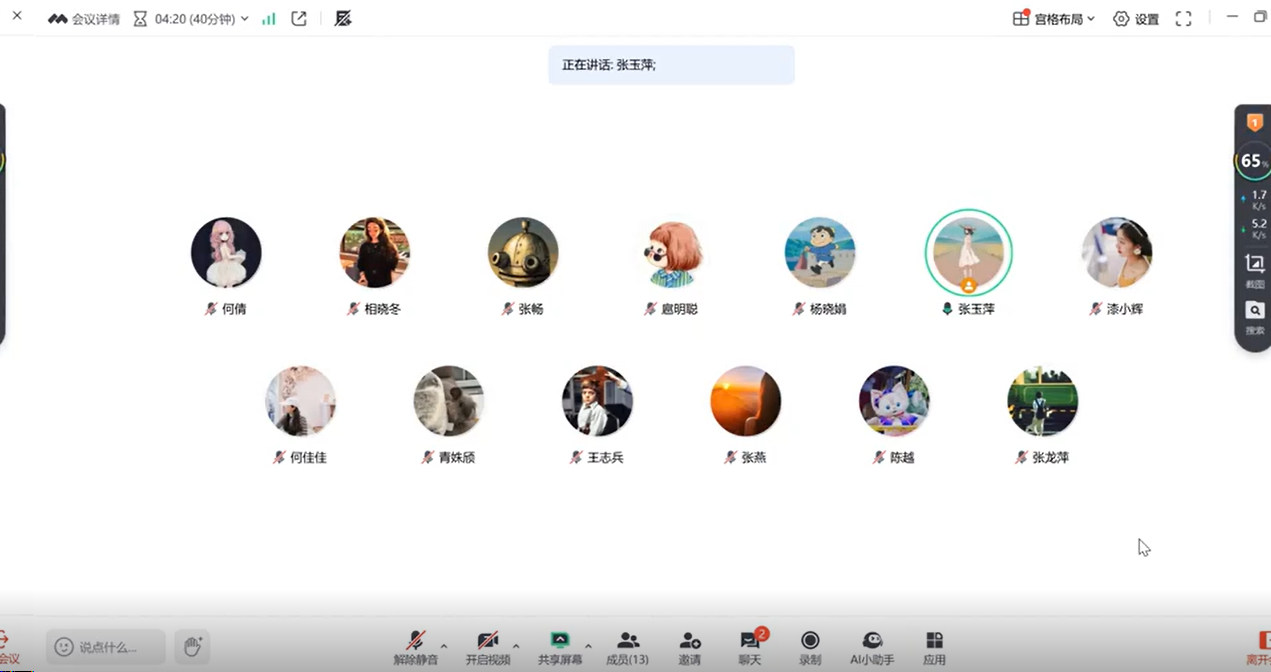Open the 聊天 chat panel
The image size is (1271, 672).
[749, 647]
